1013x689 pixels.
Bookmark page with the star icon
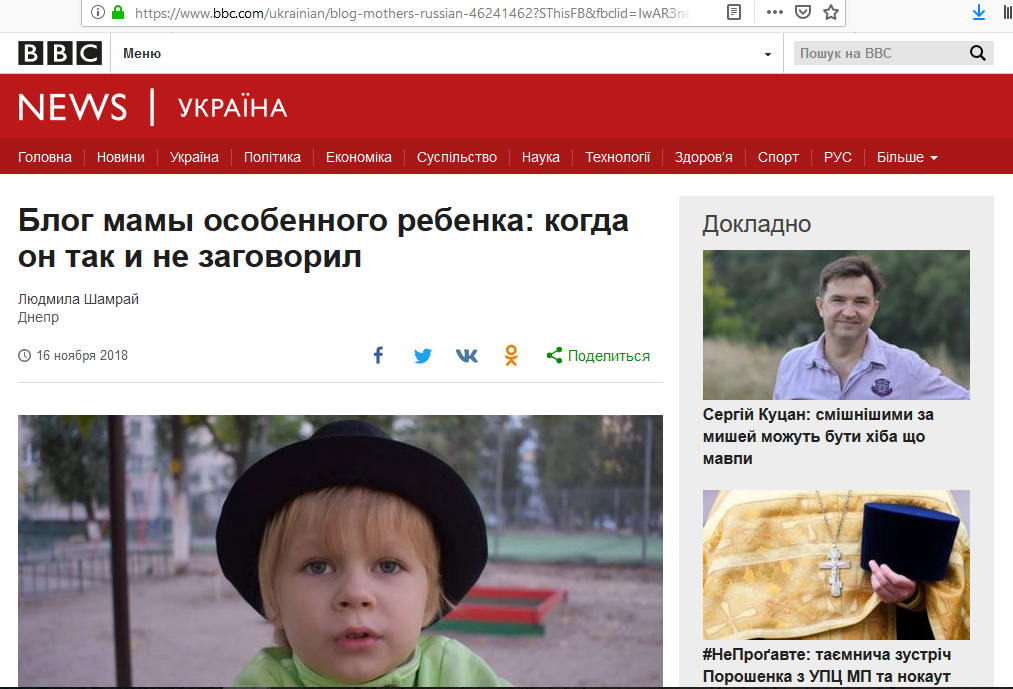[x=831, y=12]
